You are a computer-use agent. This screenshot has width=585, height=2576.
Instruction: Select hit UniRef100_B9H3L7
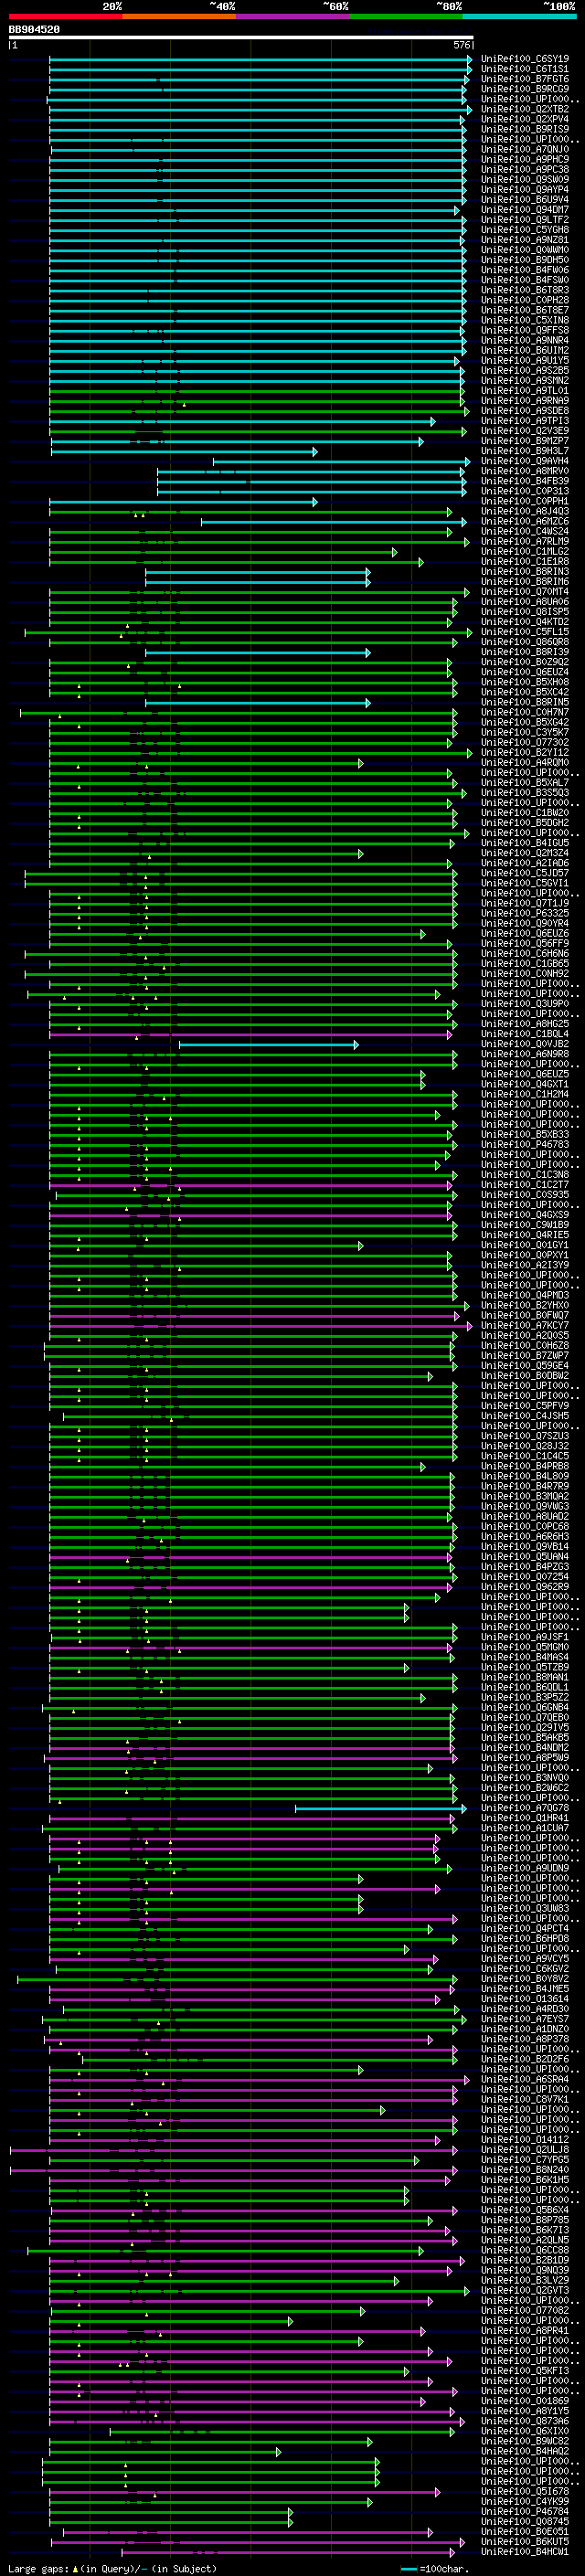click(525, 451)
